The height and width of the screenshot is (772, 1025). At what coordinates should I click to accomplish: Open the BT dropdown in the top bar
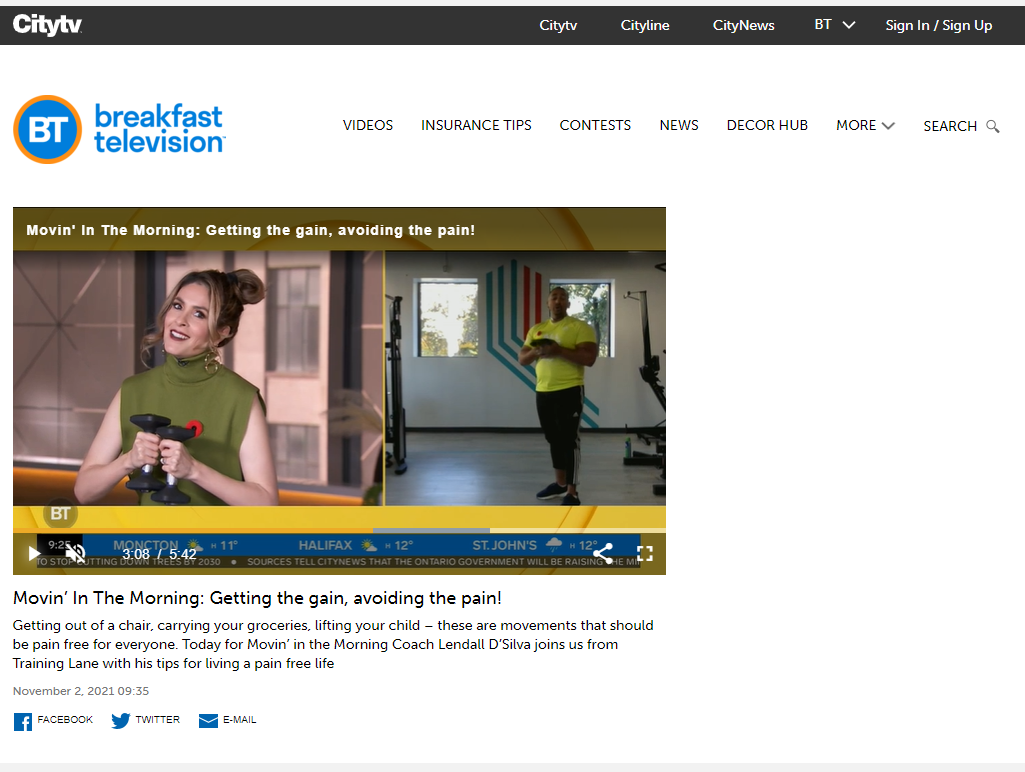click(834, 25)
